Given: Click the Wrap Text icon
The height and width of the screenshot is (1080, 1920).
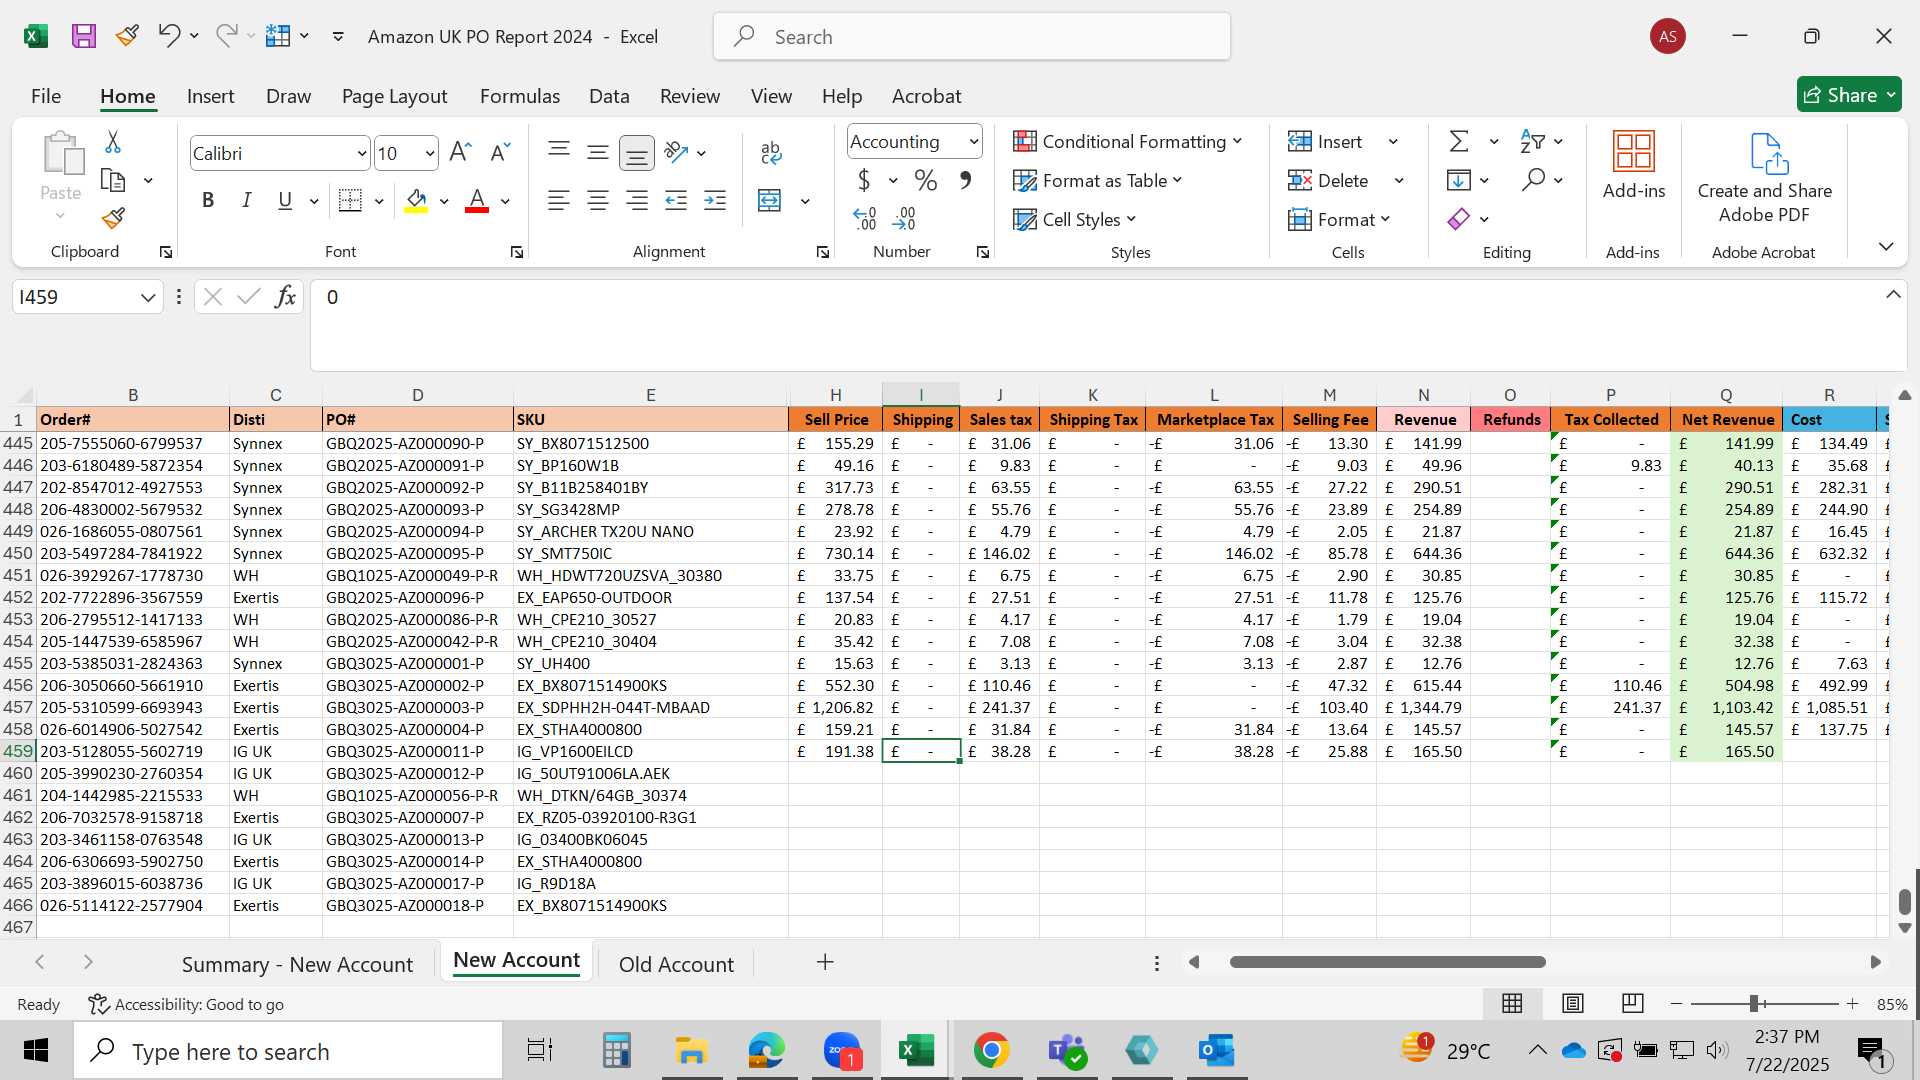Looking at the screenshot, I should click(x=771, y=152).
